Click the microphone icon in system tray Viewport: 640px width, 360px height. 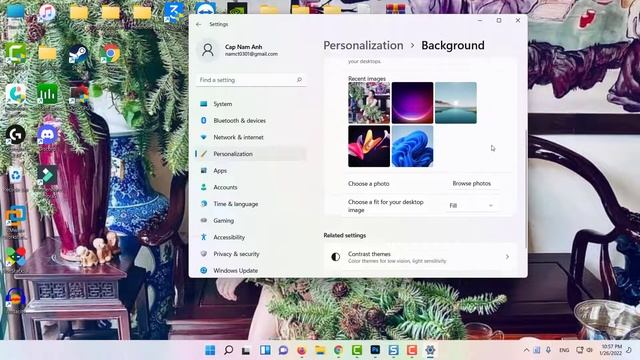548,350
